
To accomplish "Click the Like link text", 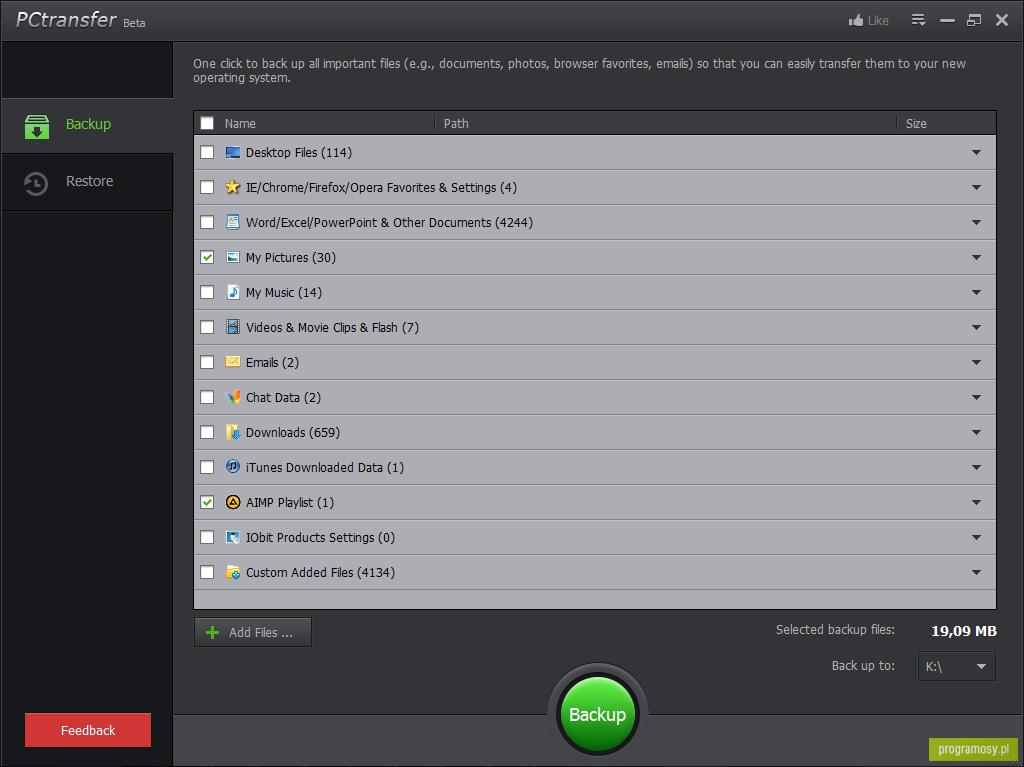I will (x=878, y=21).
